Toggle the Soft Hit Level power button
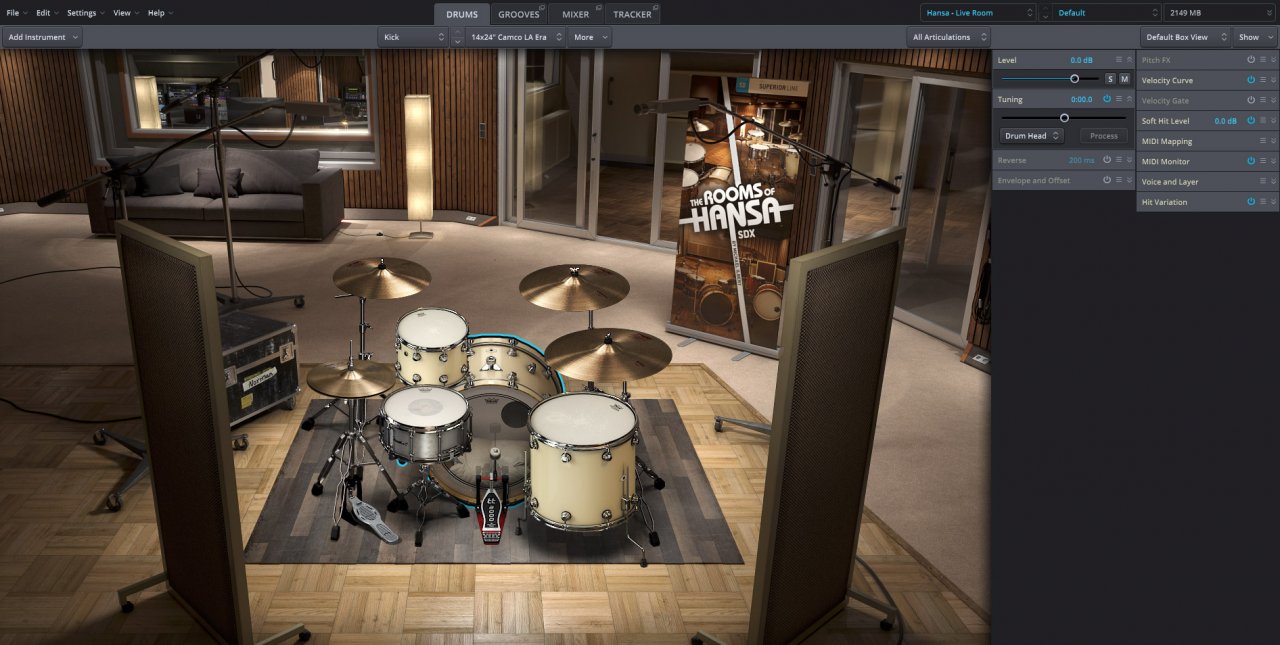 point(1251,121)
